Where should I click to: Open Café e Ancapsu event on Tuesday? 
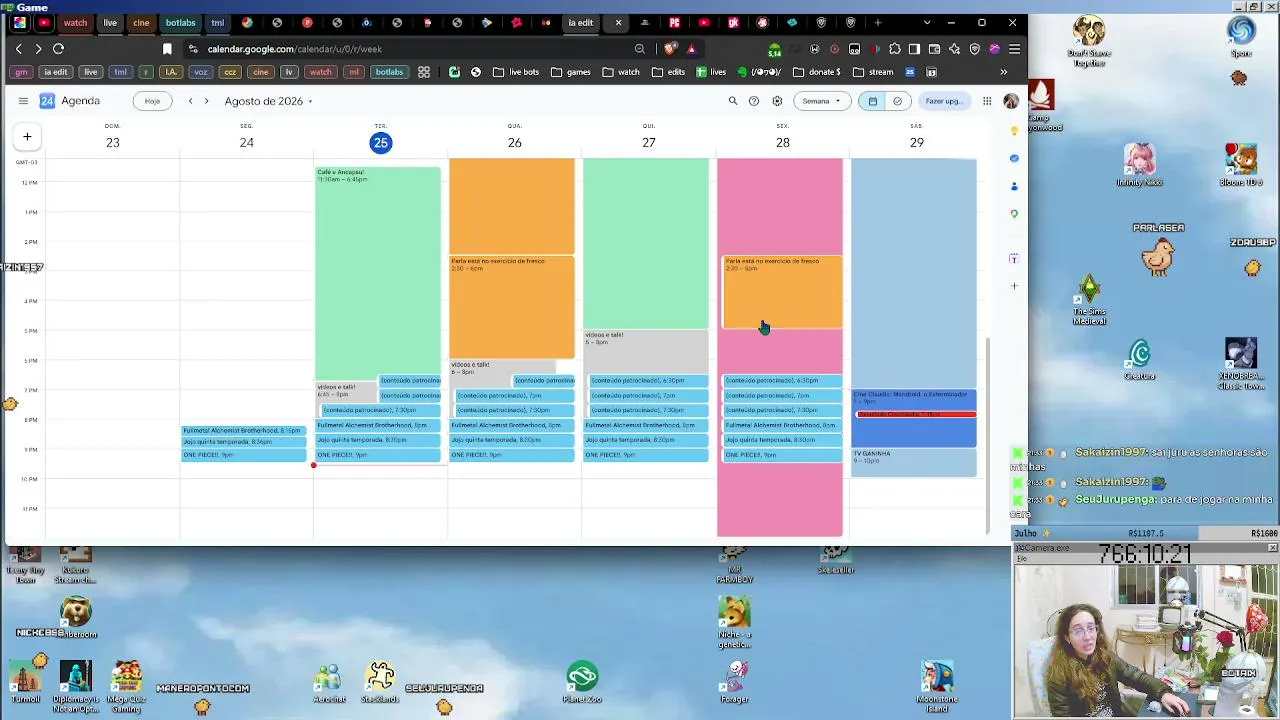click(x=377, y=273)
